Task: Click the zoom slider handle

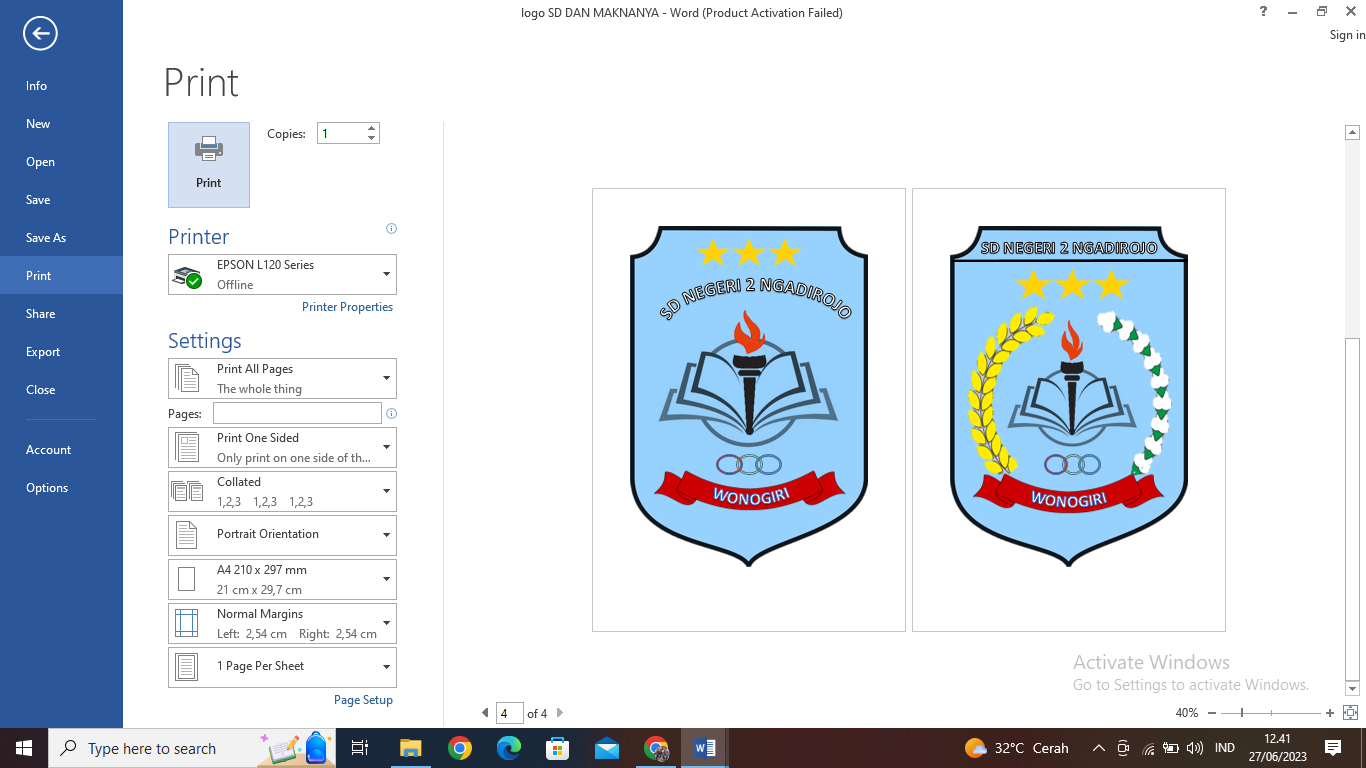Action: click(x=1241, y=713)
